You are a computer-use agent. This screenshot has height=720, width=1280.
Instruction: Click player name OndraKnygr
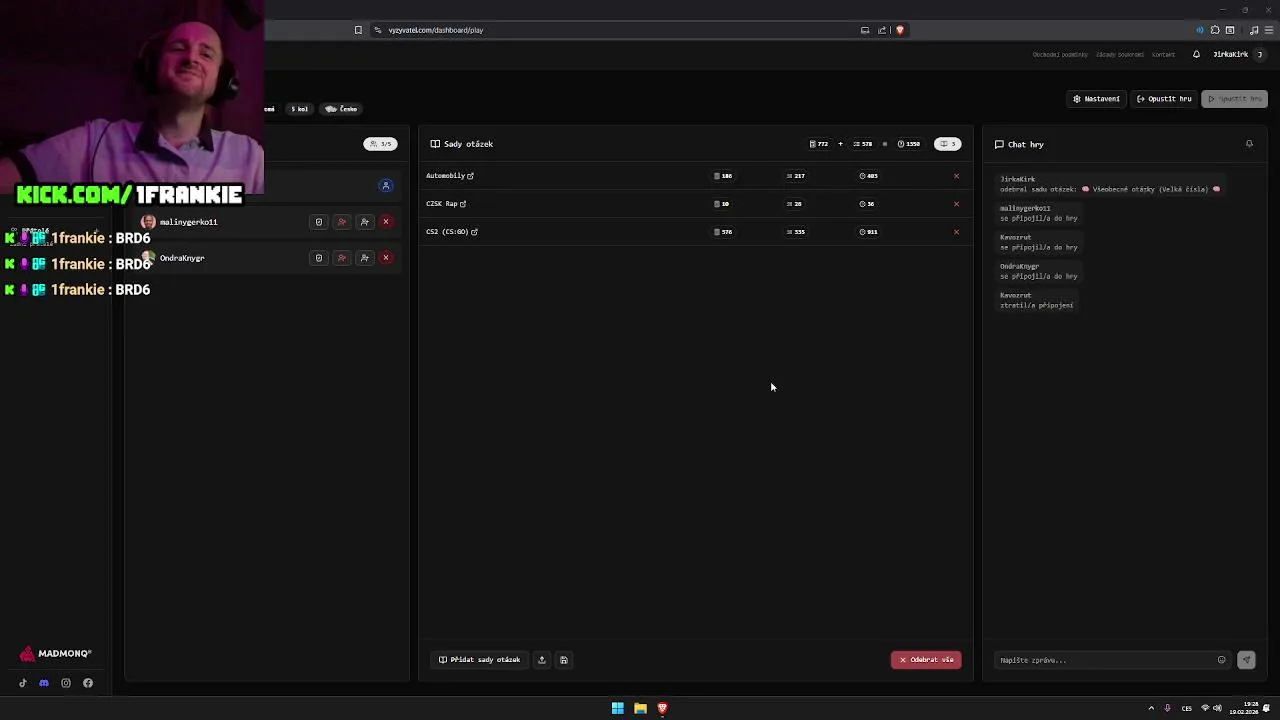182,258
